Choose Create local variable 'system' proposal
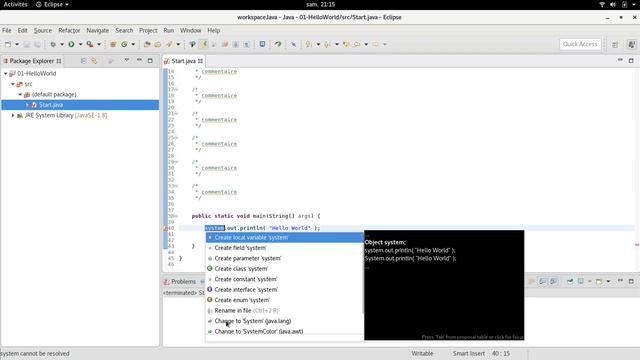The height and width of the screenshot is (360, 640). pyautogui.click(x=284, y=238)
